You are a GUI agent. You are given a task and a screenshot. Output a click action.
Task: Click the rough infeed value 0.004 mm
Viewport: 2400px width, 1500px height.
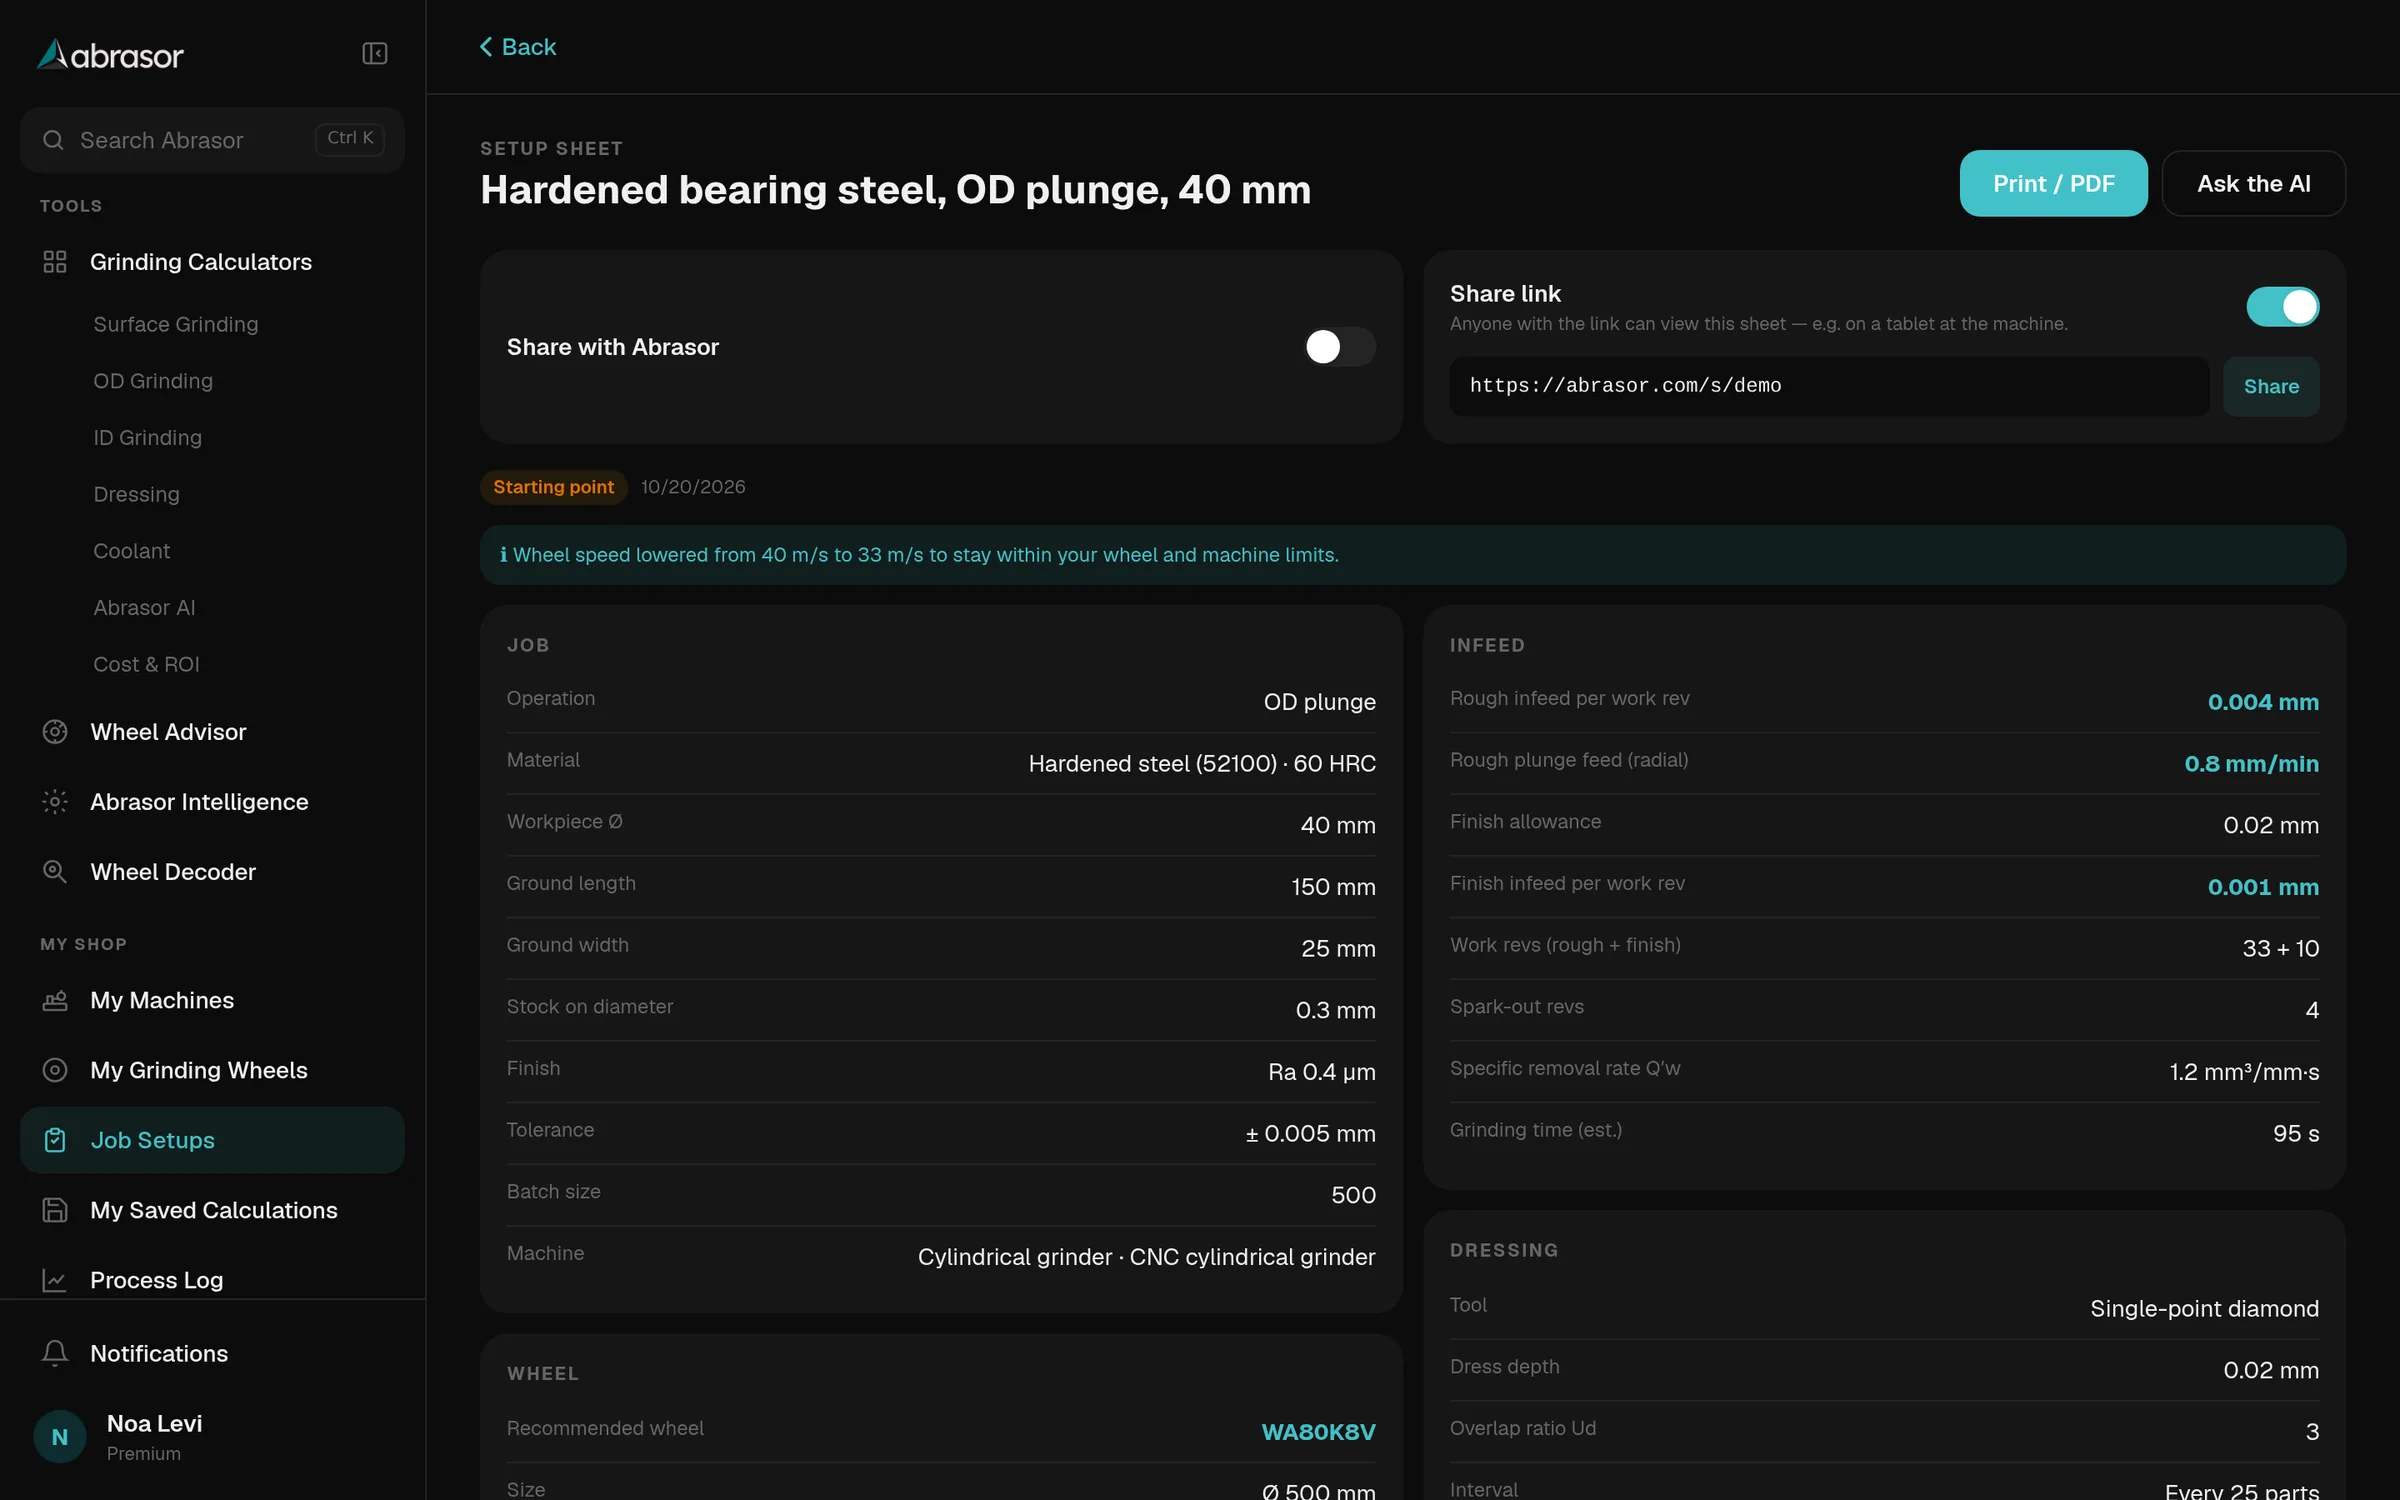click(2263, 702)
